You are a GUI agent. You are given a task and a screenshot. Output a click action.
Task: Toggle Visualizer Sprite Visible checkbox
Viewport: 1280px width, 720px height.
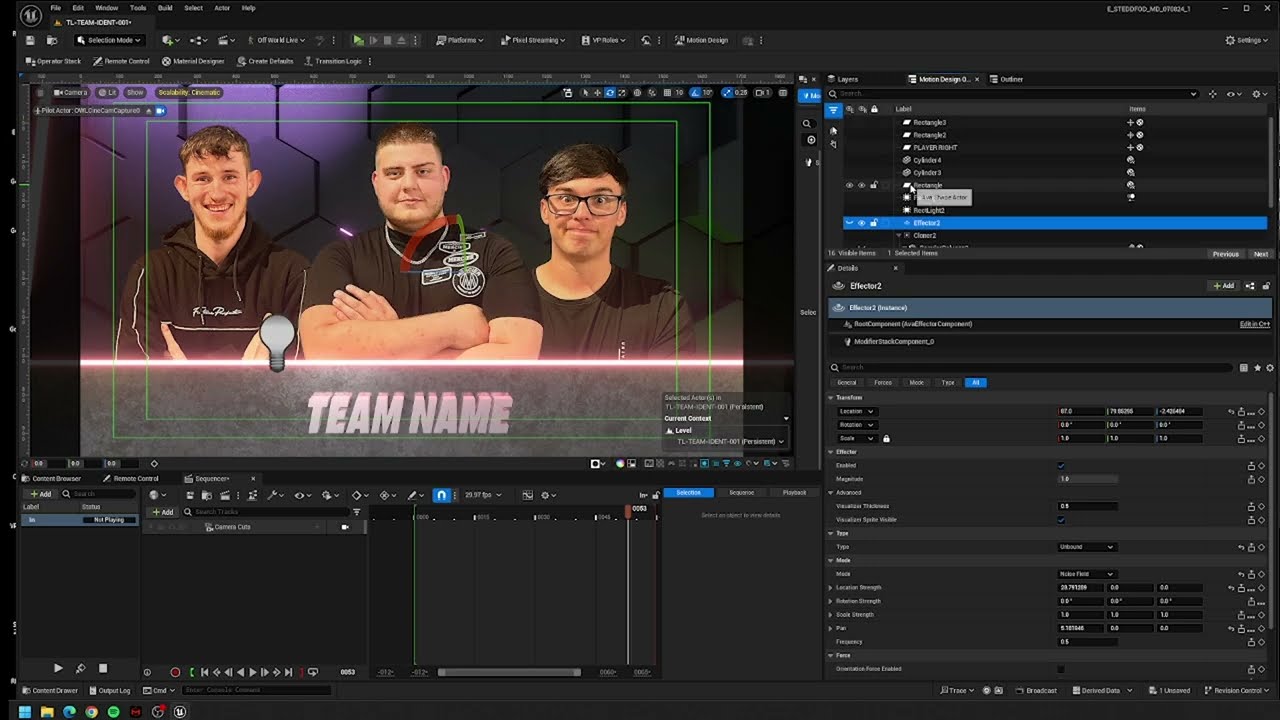(x=1061, y=519)
